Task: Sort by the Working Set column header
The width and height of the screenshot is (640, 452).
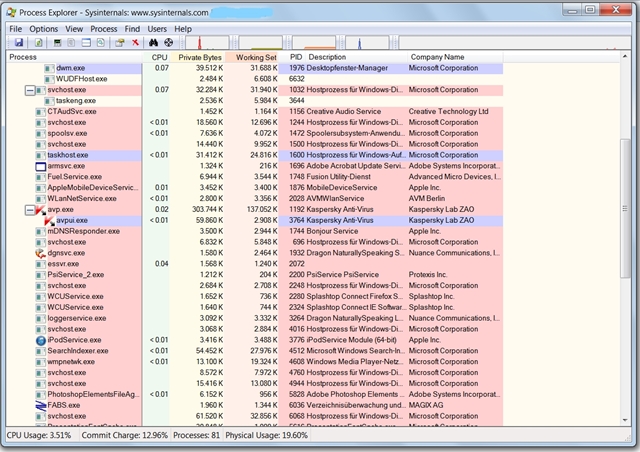Action: point(251,57)
